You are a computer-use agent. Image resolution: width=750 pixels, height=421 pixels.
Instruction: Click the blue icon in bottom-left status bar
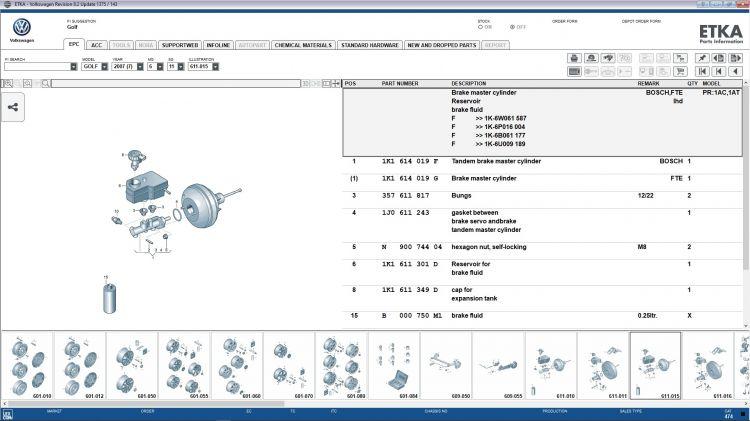(7, 415)
